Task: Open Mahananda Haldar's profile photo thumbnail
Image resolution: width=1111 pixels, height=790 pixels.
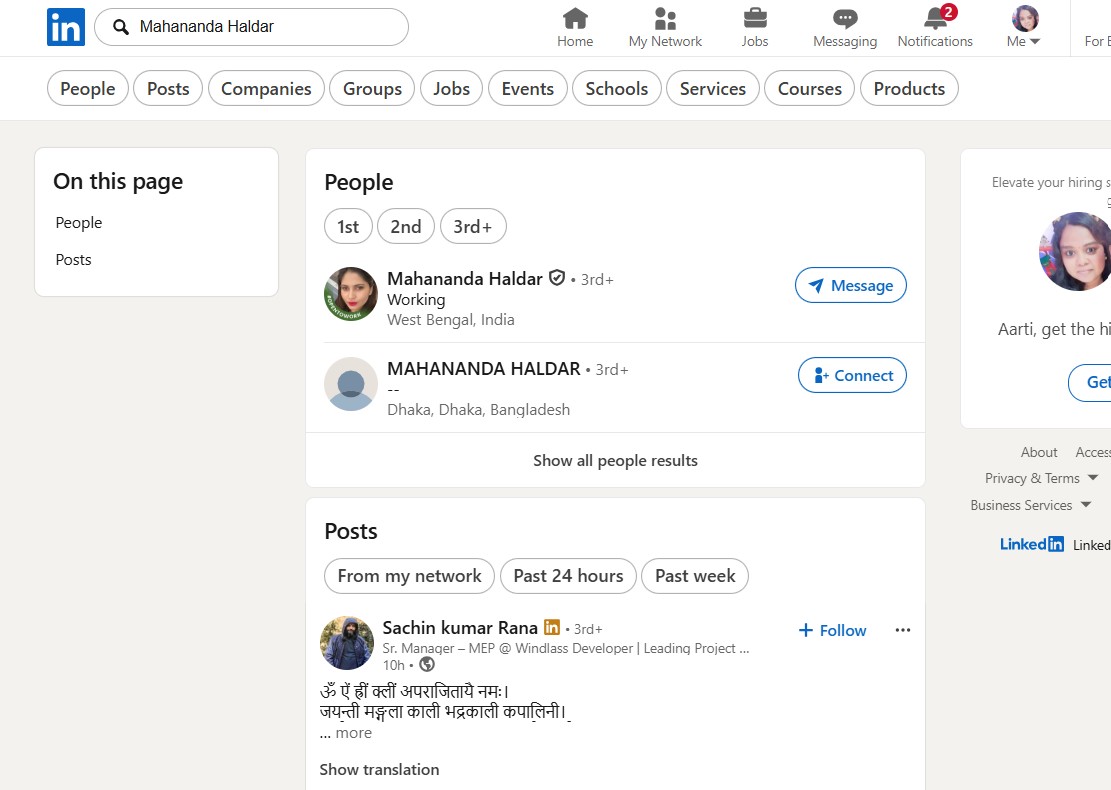Action: tap(351, 294)
